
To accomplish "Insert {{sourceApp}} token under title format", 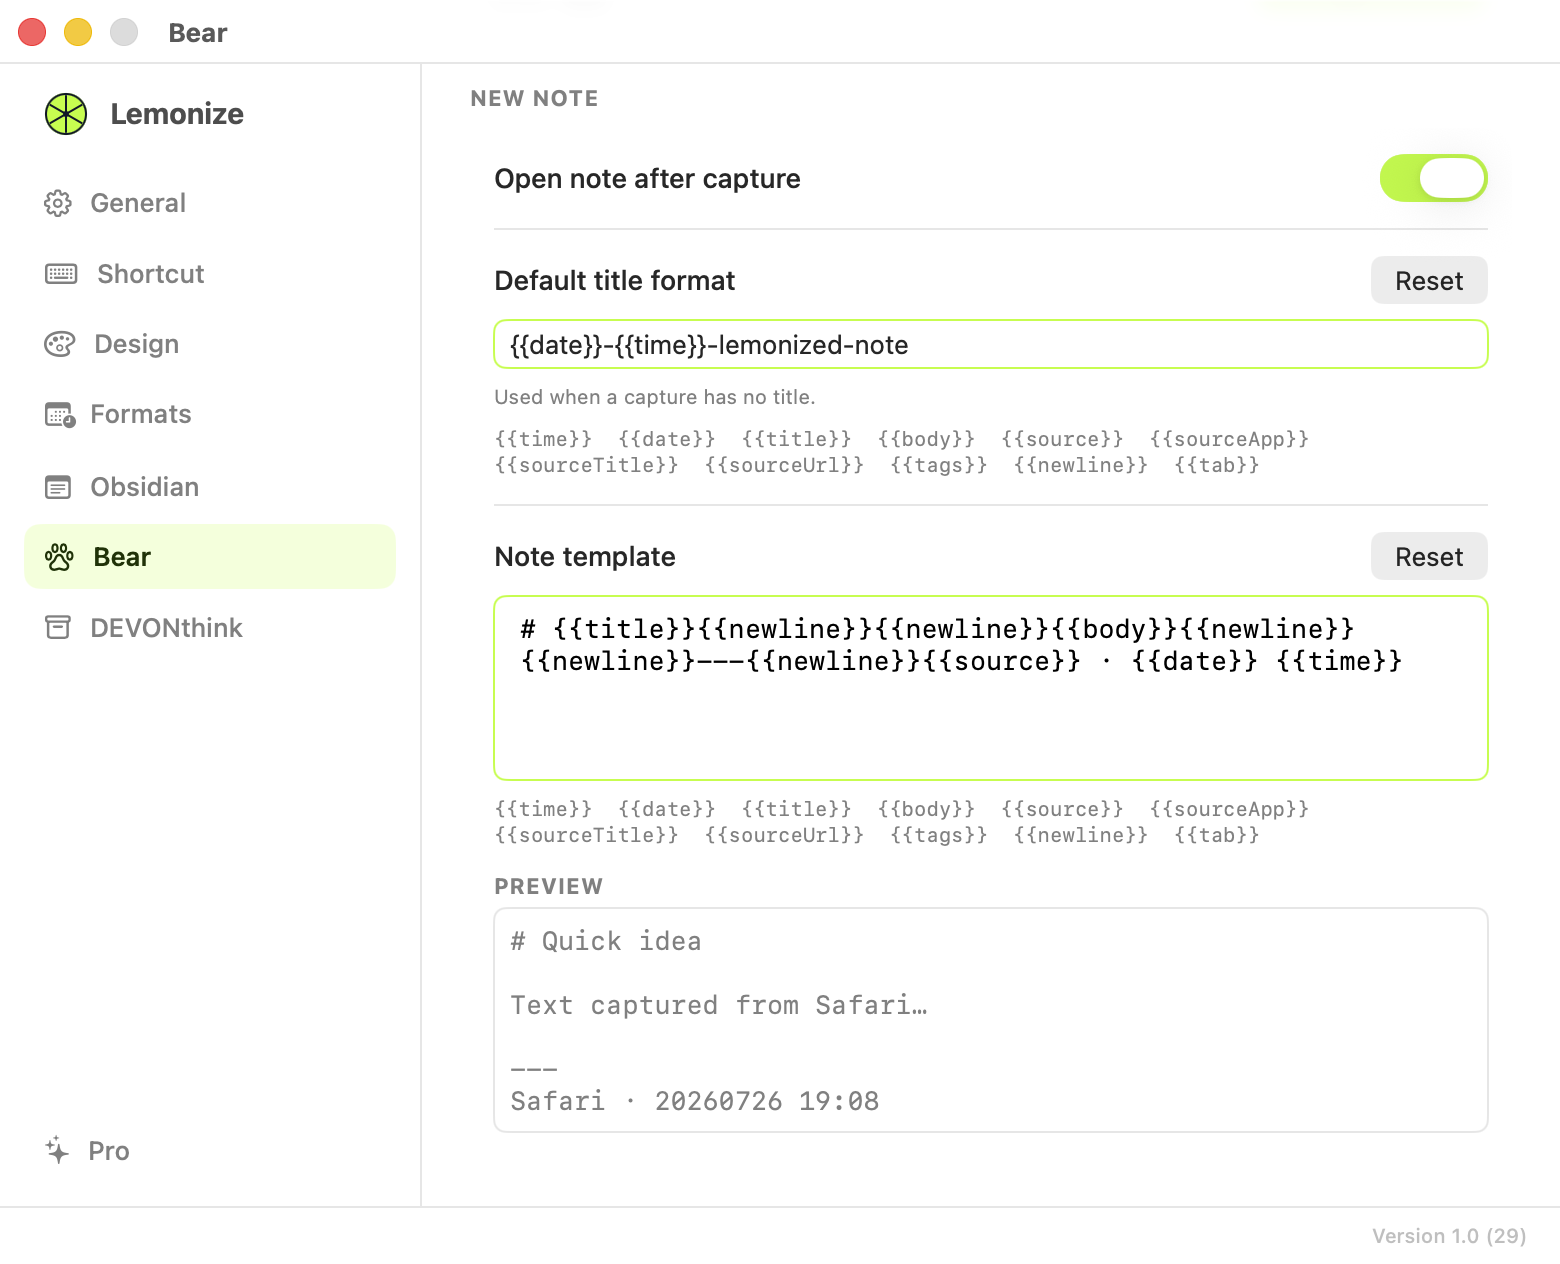I will (1229, 439).
